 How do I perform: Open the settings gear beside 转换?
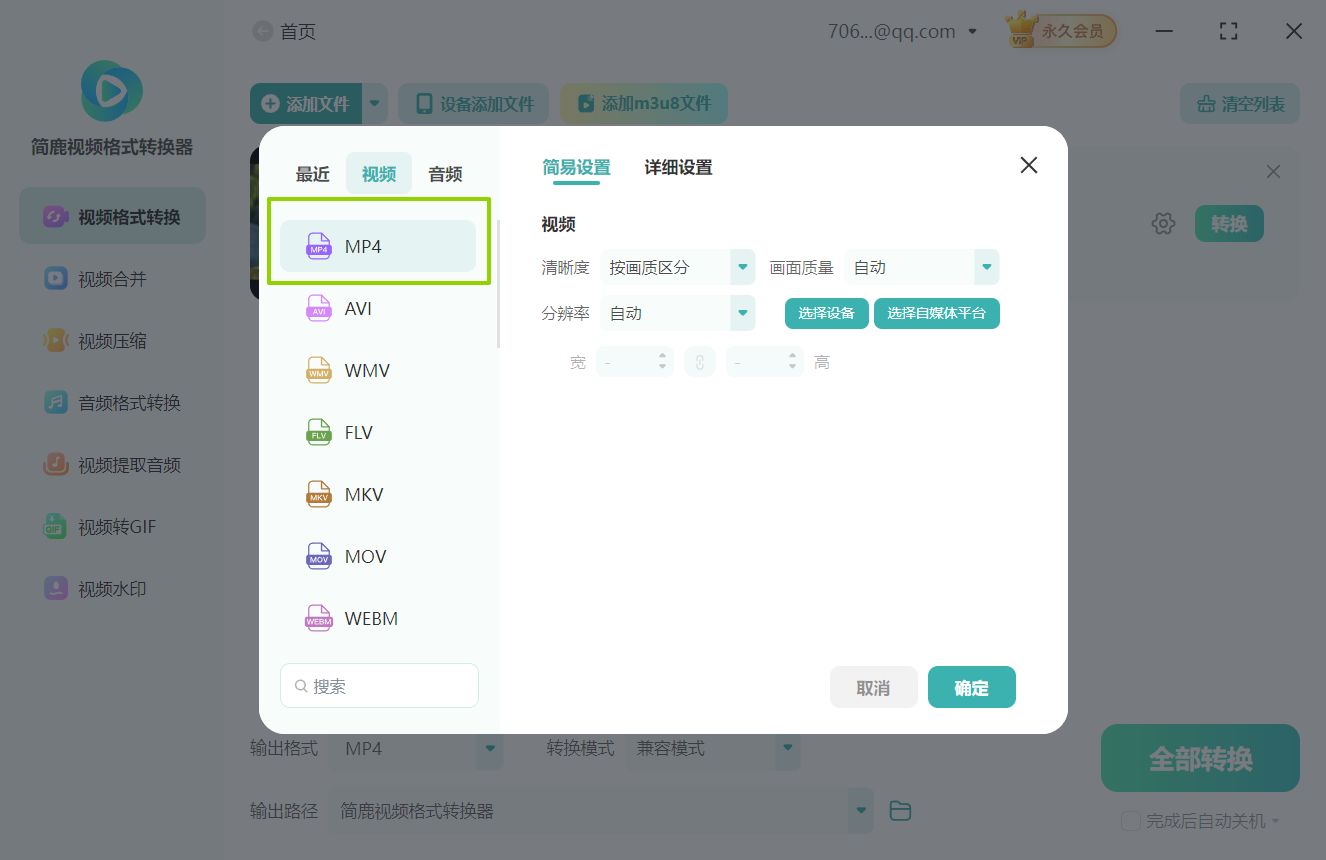click(x=1163, y=223)
